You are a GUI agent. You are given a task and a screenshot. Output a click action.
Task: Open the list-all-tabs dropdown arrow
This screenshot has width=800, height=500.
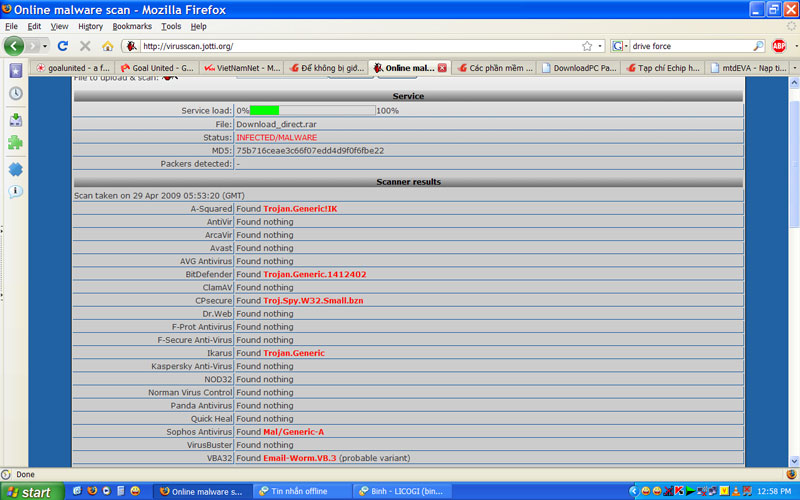(794, 67)
